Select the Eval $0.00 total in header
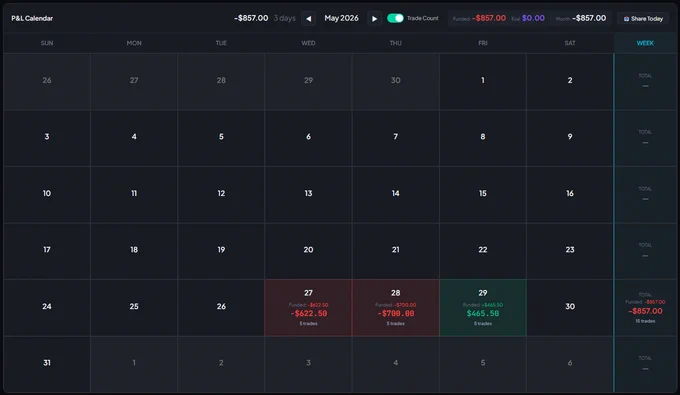Screen dimensions: 680x395 [528, 18]
